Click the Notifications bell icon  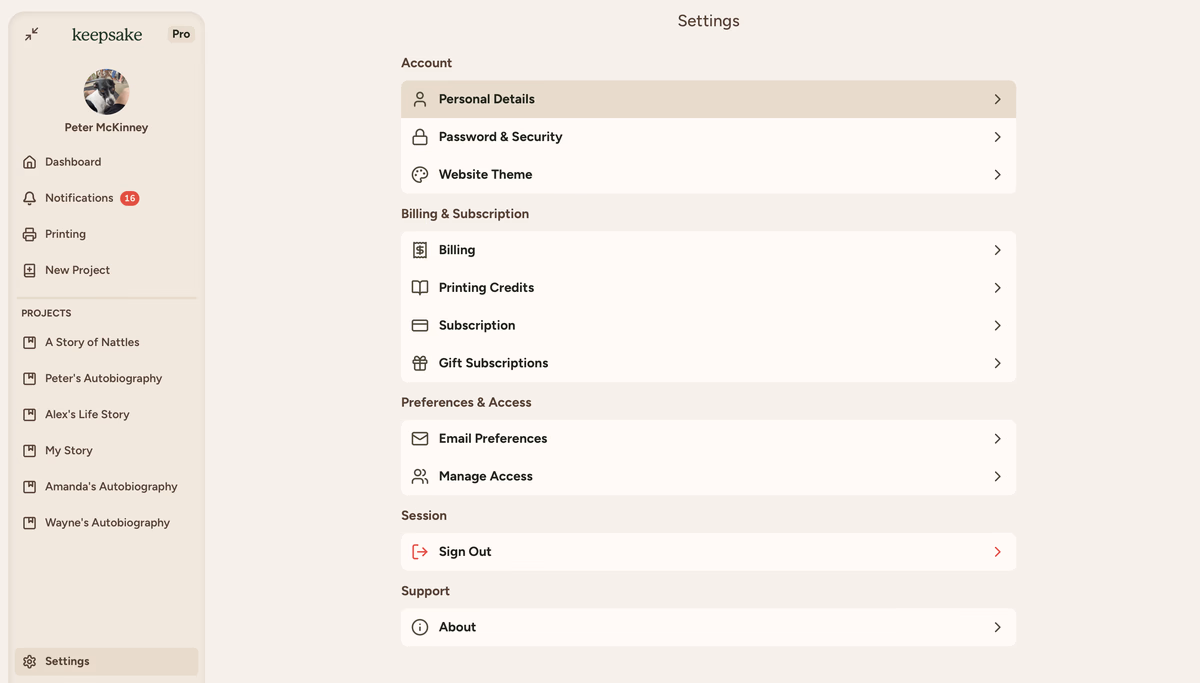click(29, 198)
